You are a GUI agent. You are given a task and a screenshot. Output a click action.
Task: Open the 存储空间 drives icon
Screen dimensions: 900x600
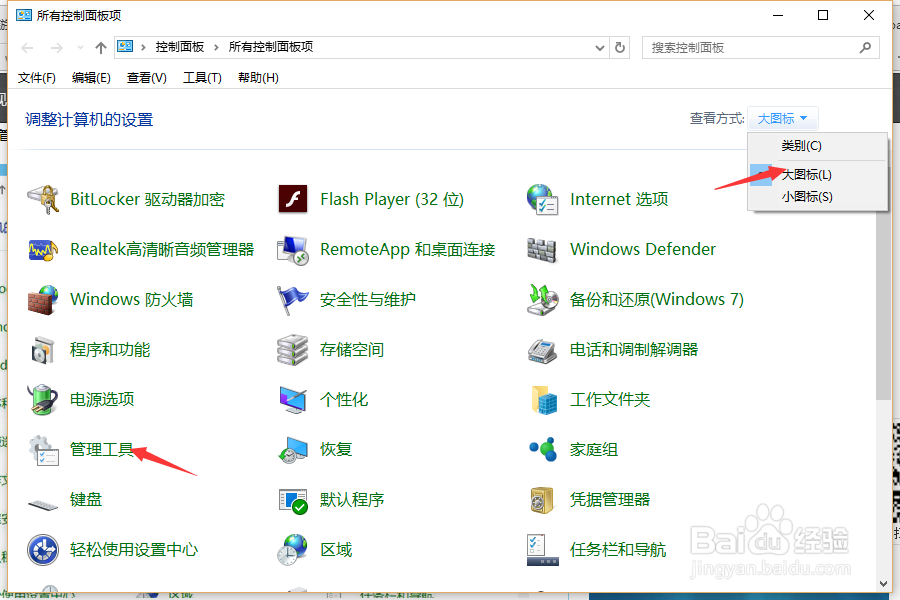click(293, 350)
